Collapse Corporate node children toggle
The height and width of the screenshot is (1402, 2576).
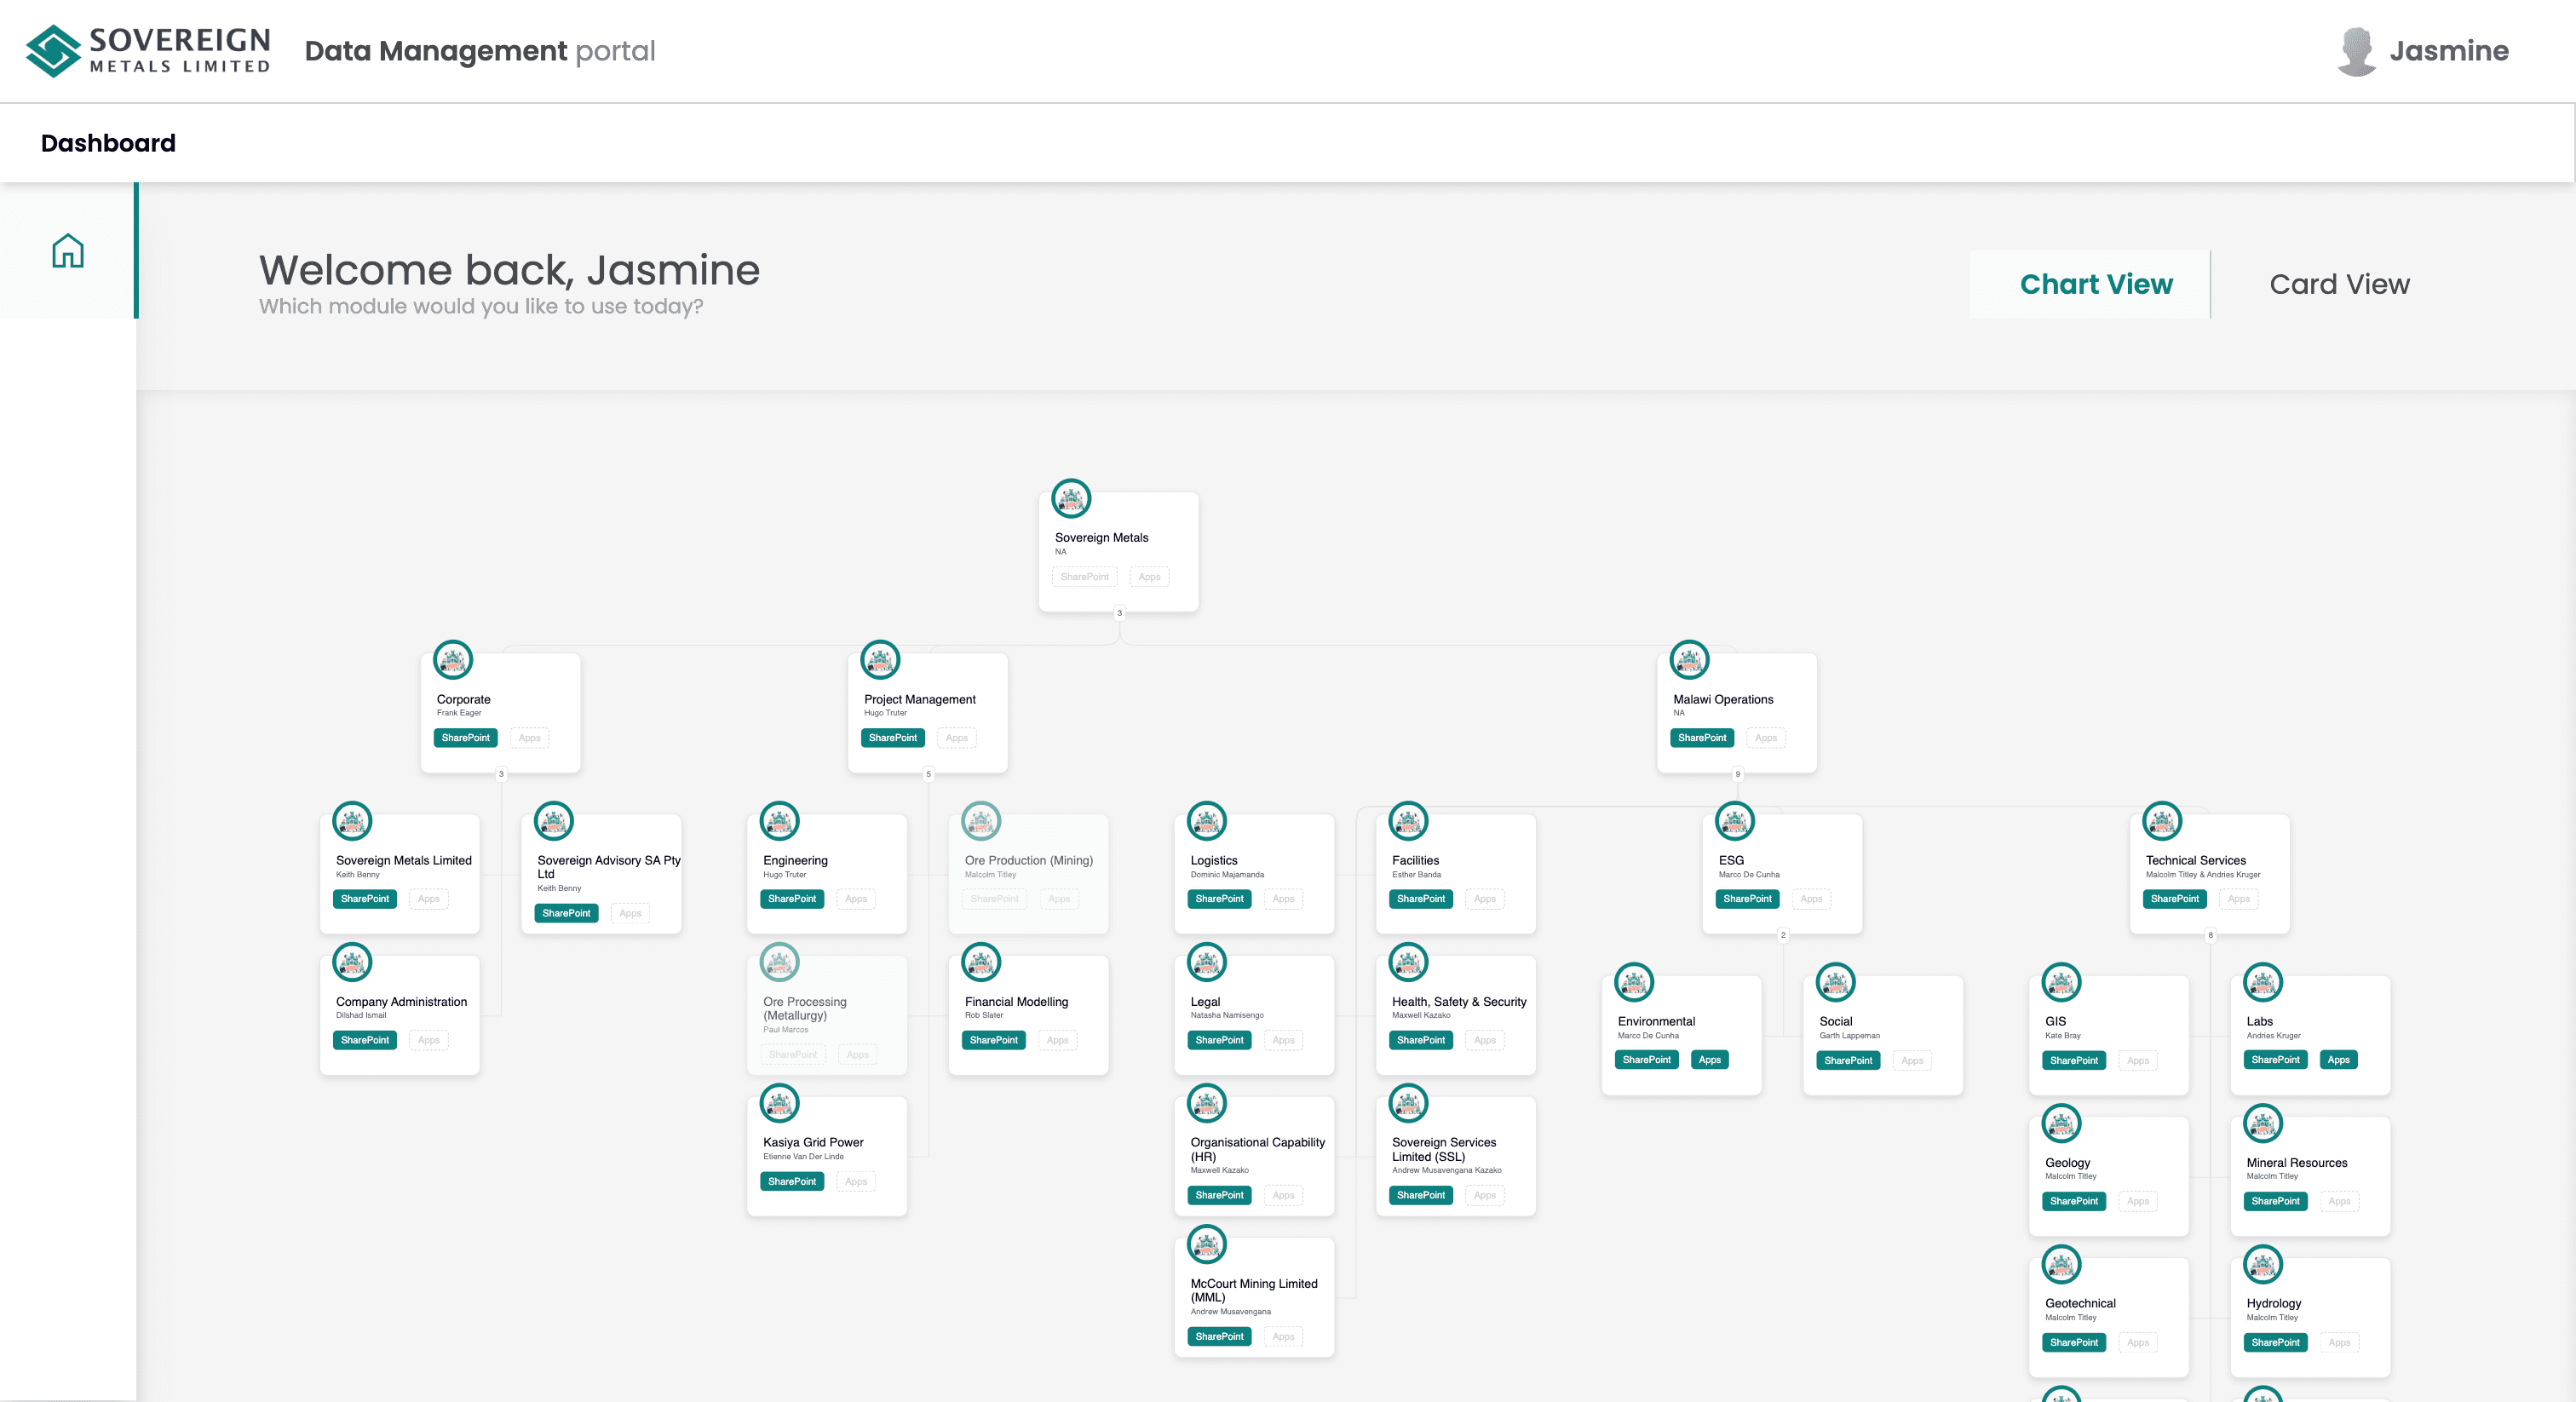[502, 774]
